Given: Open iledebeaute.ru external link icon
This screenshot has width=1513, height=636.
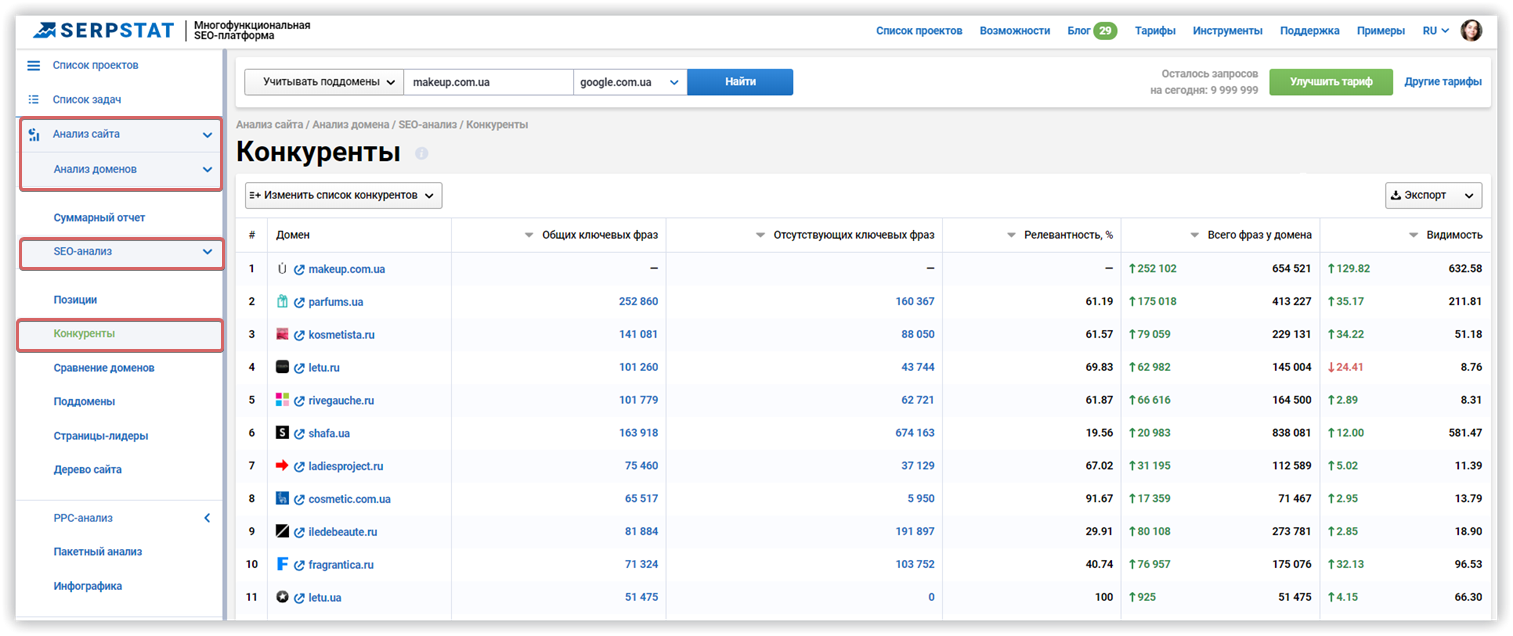Looking at the screenshot, I should (299, 532).
